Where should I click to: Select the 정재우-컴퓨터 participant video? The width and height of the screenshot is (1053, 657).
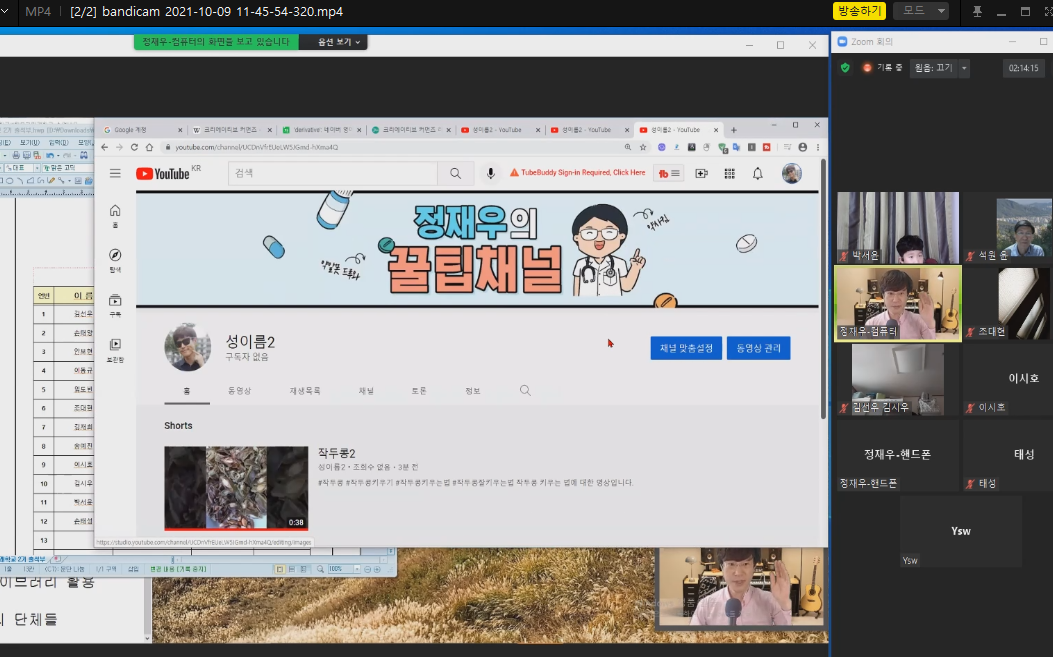[x=898, y=303]
